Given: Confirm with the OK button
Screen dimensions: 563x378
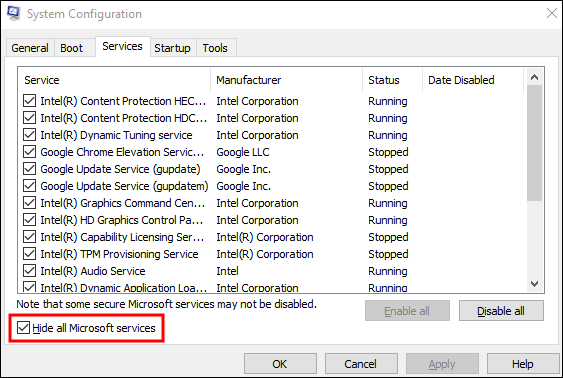Looking at the screenshot, I should [280, 364].
